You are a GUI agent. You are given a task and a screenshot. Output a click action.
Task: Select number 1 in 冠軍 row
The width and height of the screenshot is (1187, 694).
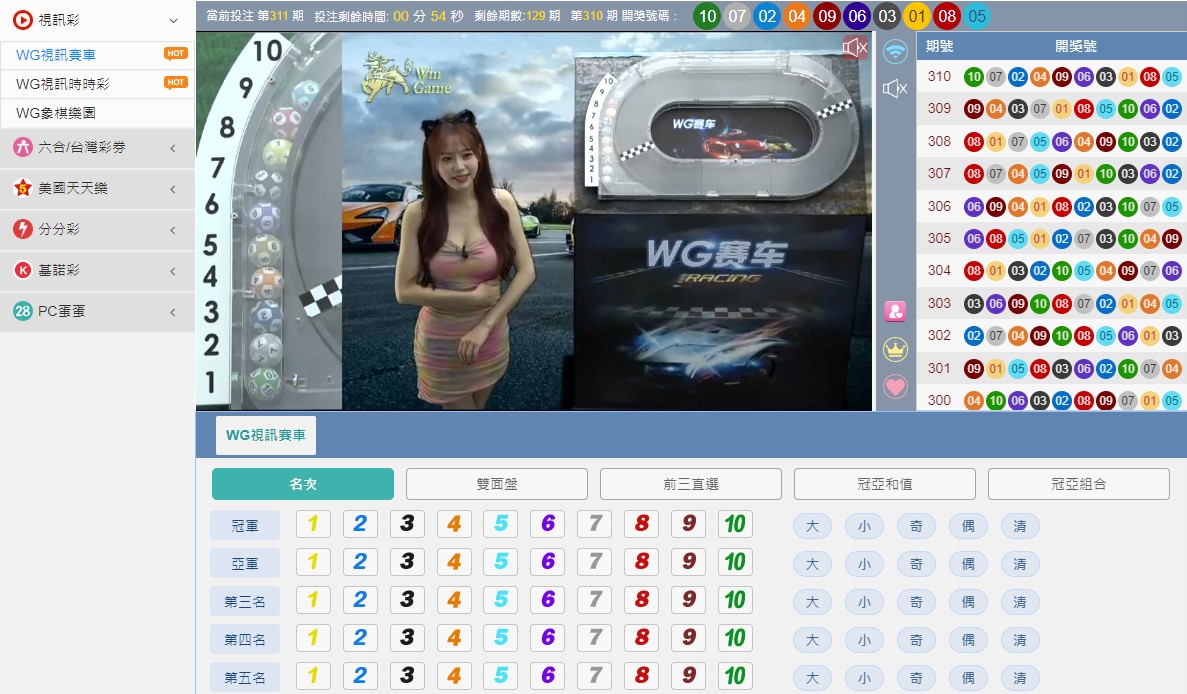tap(313, 524)
